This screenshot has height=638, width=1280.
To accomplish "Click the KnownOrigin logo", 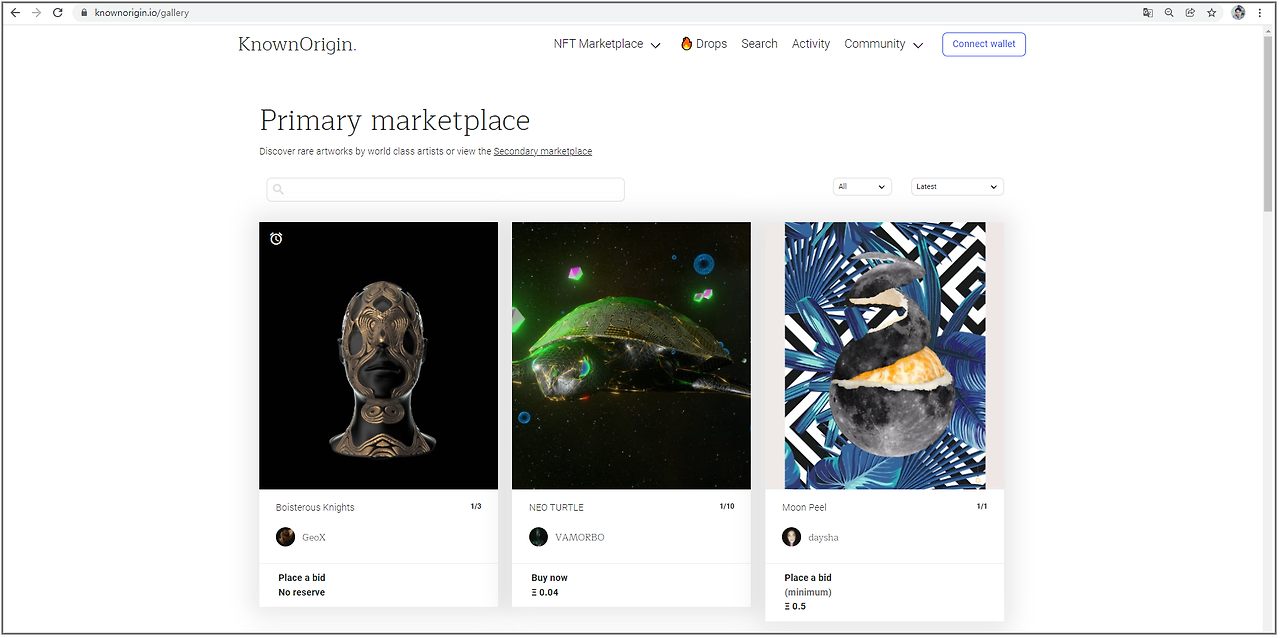I will [297, 44].
